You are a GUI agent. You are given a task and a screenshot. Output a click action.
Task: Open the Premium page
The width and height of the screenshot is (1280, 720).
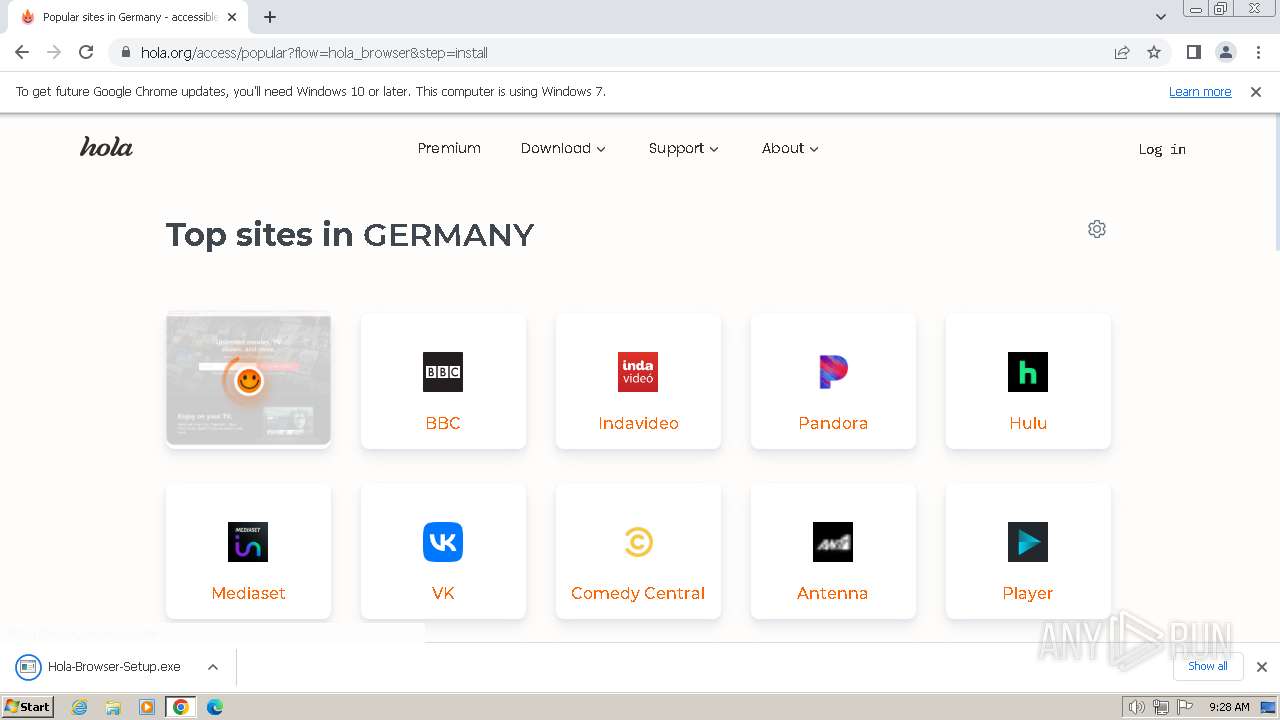[449, 148]
